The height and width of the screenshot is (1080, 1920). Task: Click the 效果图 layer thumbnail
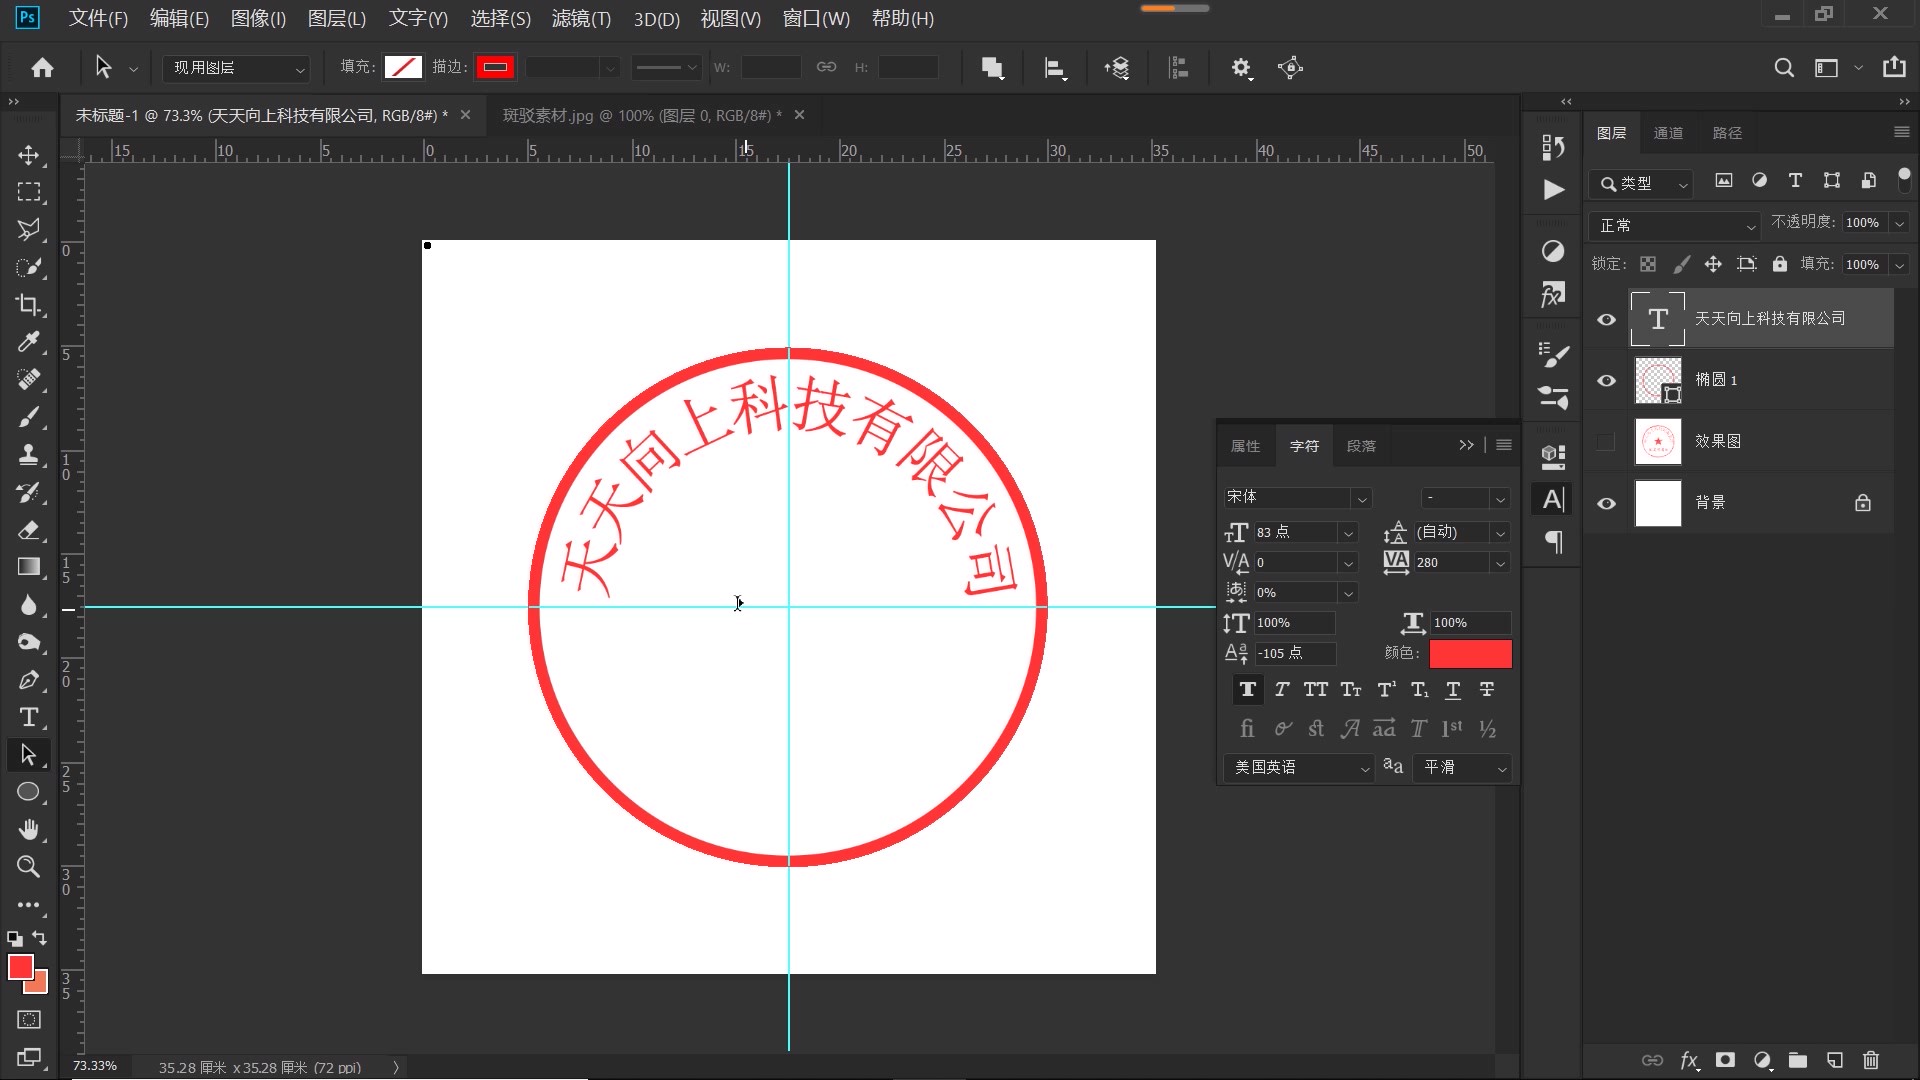(1657, 440)
